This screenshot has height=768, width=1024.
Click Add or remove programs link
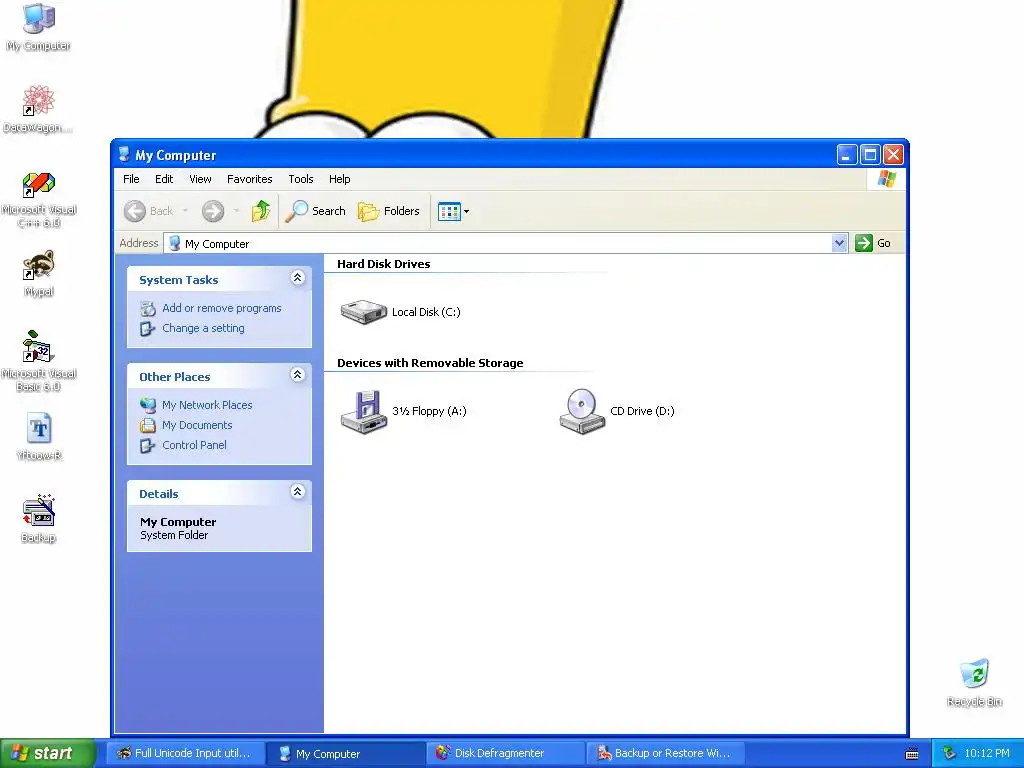click(222, 308)
